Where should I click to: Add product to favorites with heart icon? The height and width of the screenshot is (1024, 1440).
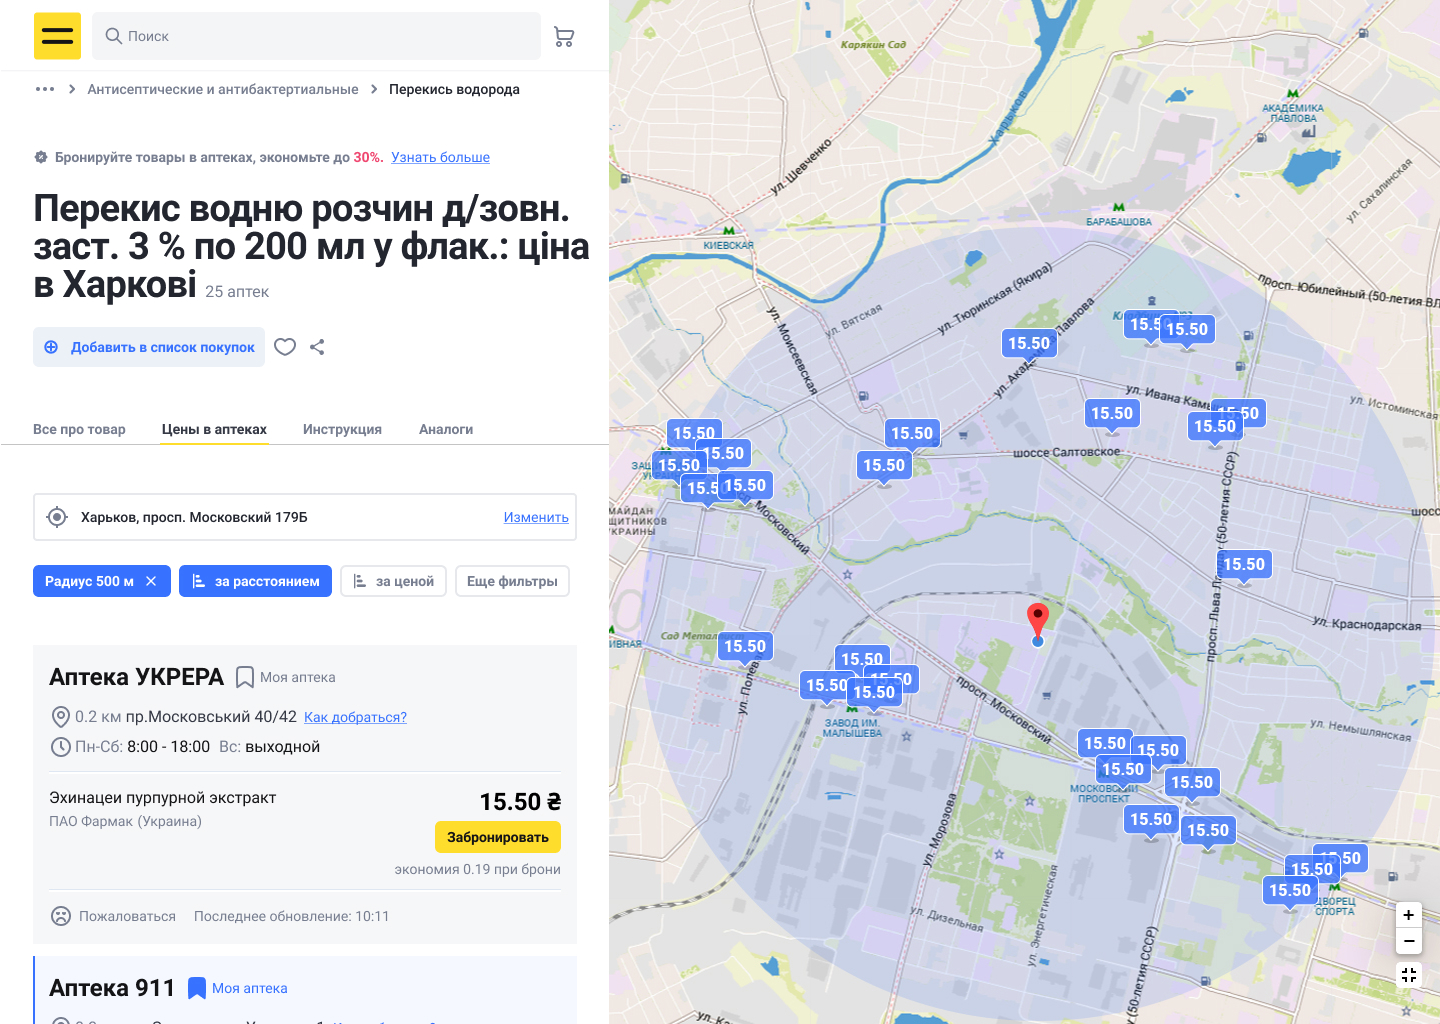coord(285,347)
